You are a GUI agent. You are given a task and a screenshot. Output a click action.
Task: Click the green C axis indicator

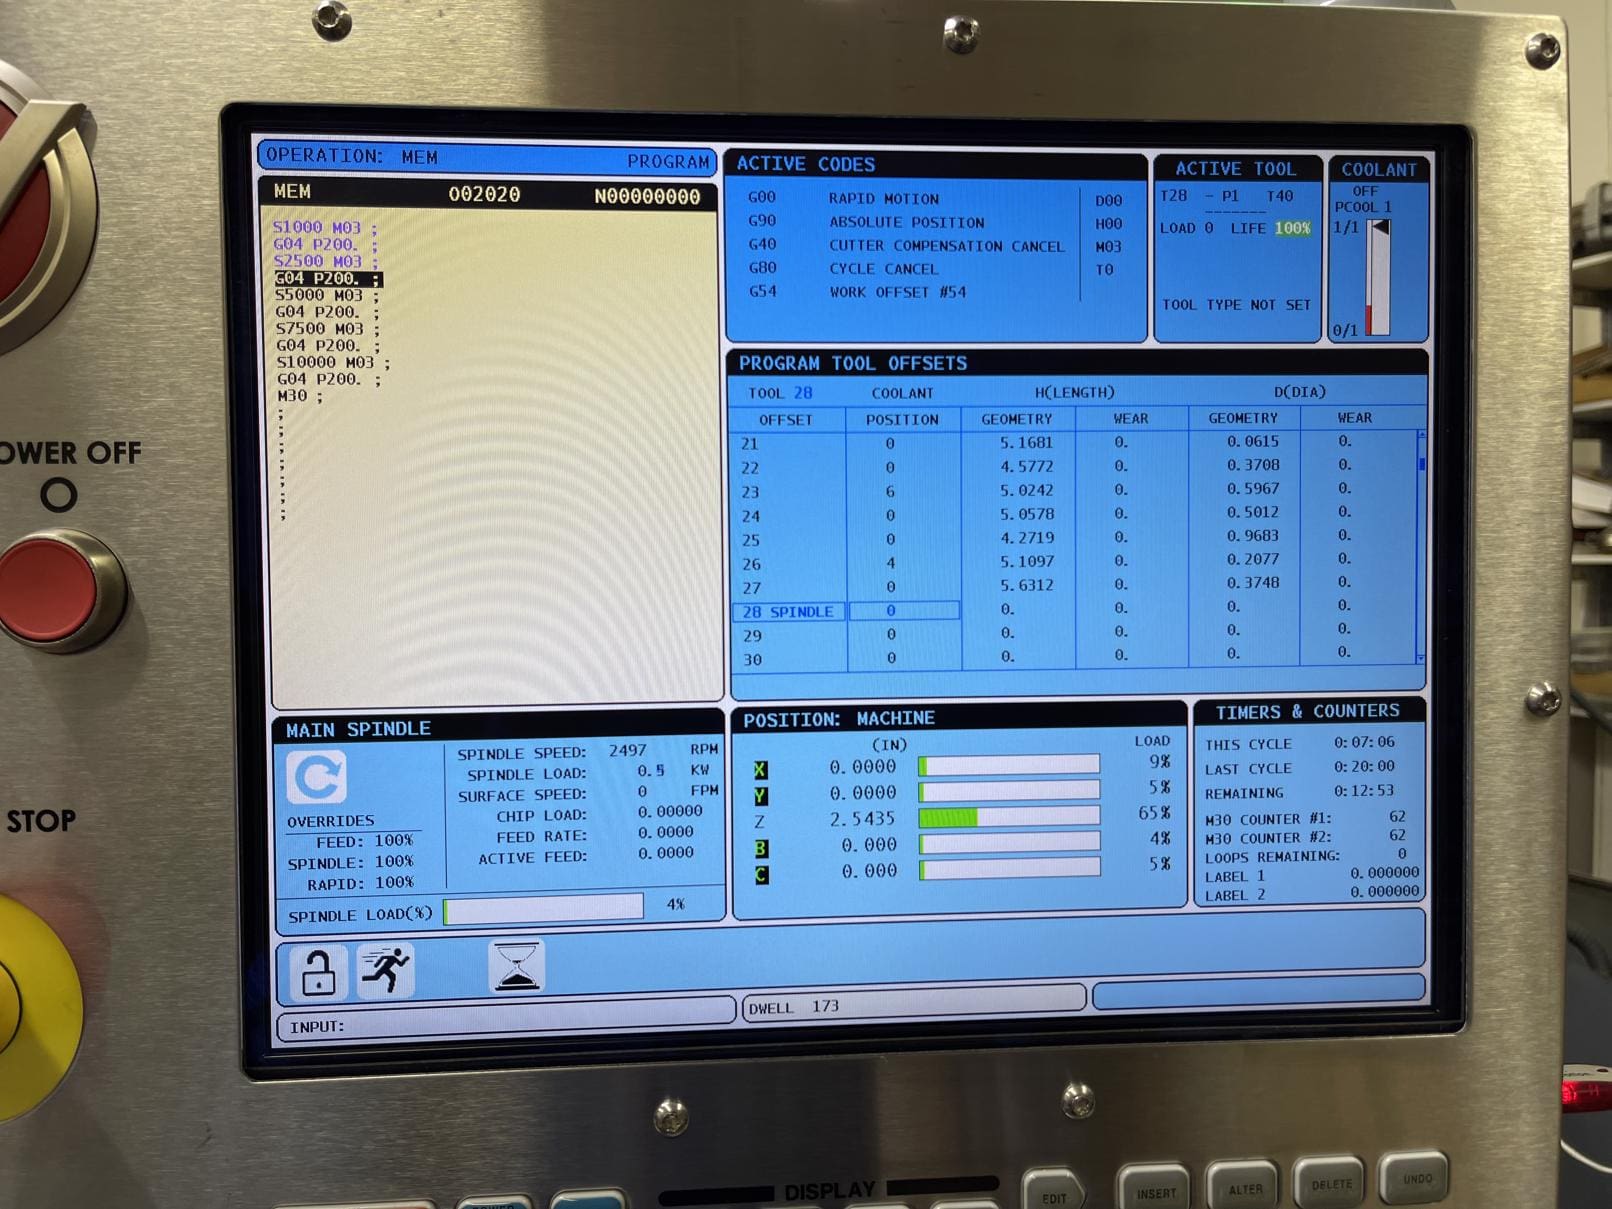point(762,874)
